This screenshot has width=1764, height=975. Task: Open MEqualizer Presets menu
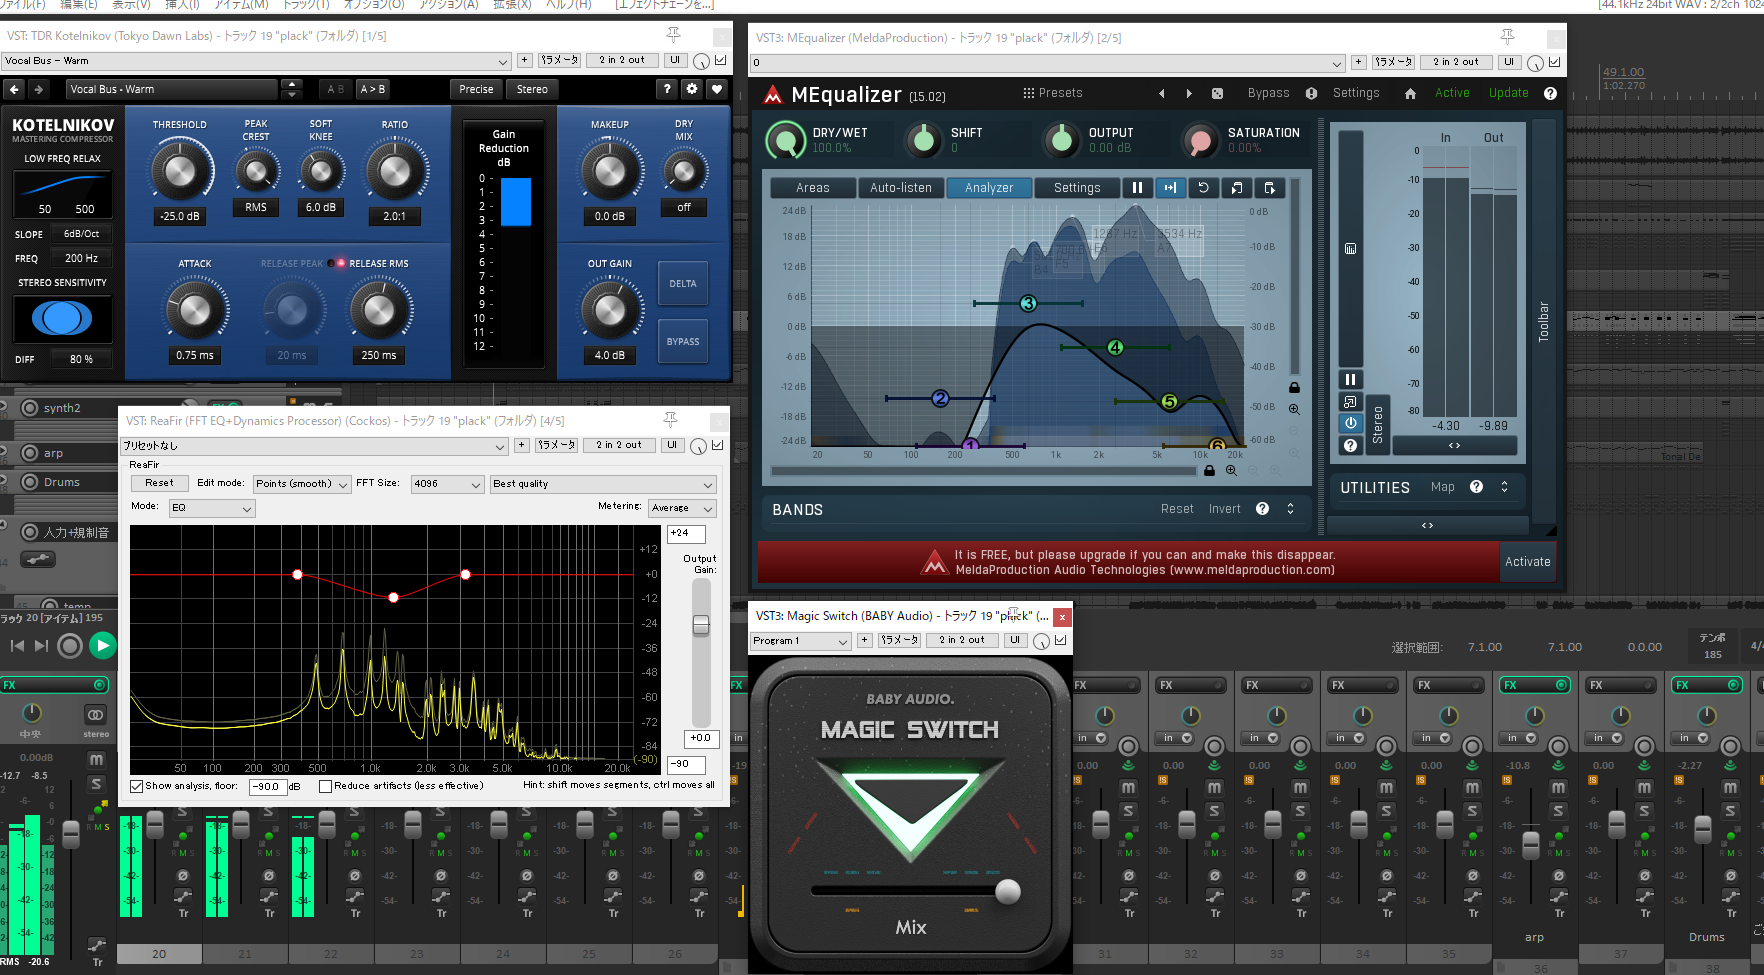[x=1052, y=93]
